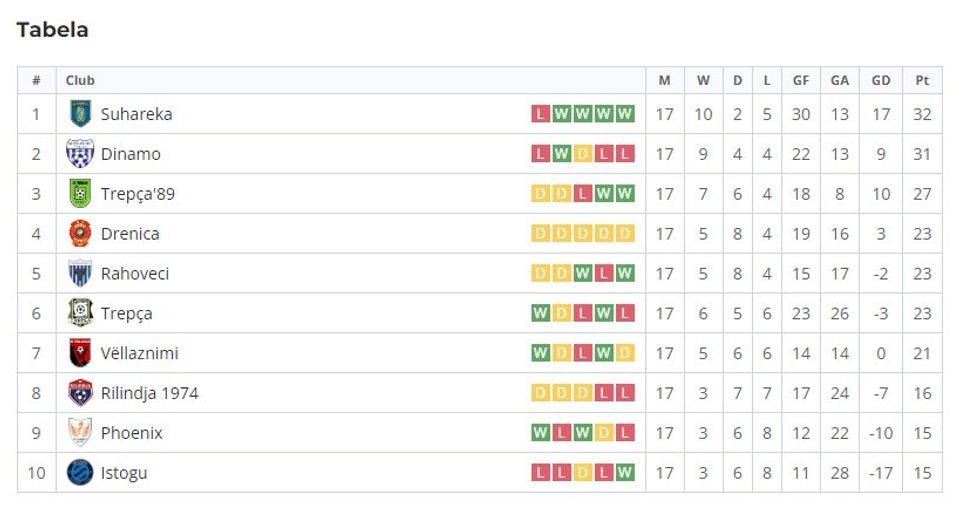Click the Vëllaznimi club crest icon
Image resolution: width=980 pixels, height=515 pixels.
tap(80, 353)
